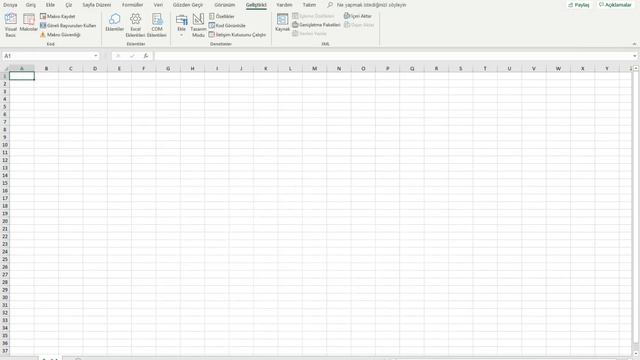This screenshot has width=640, height=360.
Task: Click Kod Görüntüle
Action: pos(227,25)
